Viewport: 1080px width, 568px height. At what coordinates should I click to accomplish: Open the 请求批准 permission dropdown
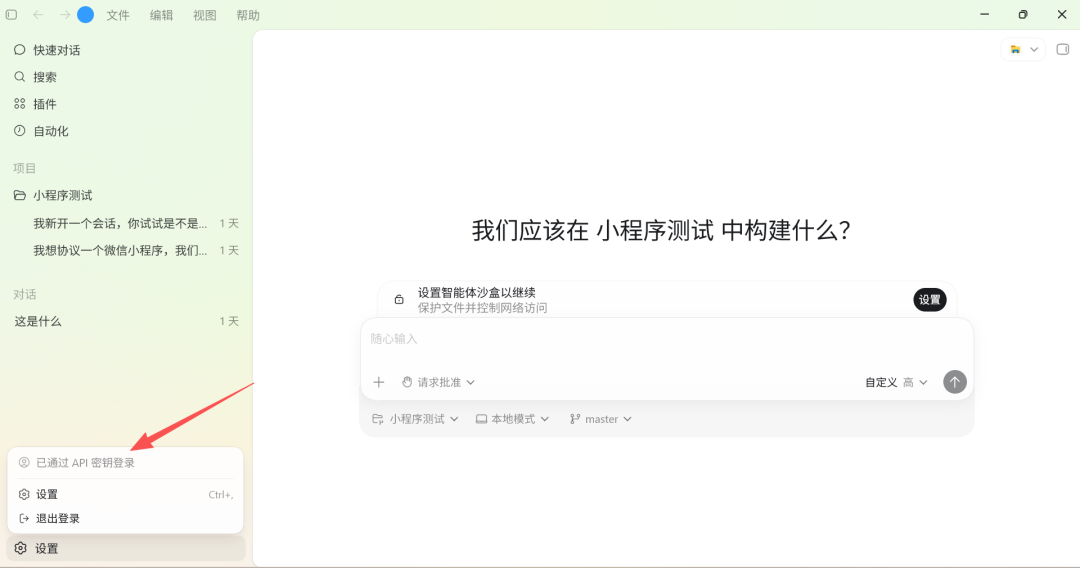(439, 382)
